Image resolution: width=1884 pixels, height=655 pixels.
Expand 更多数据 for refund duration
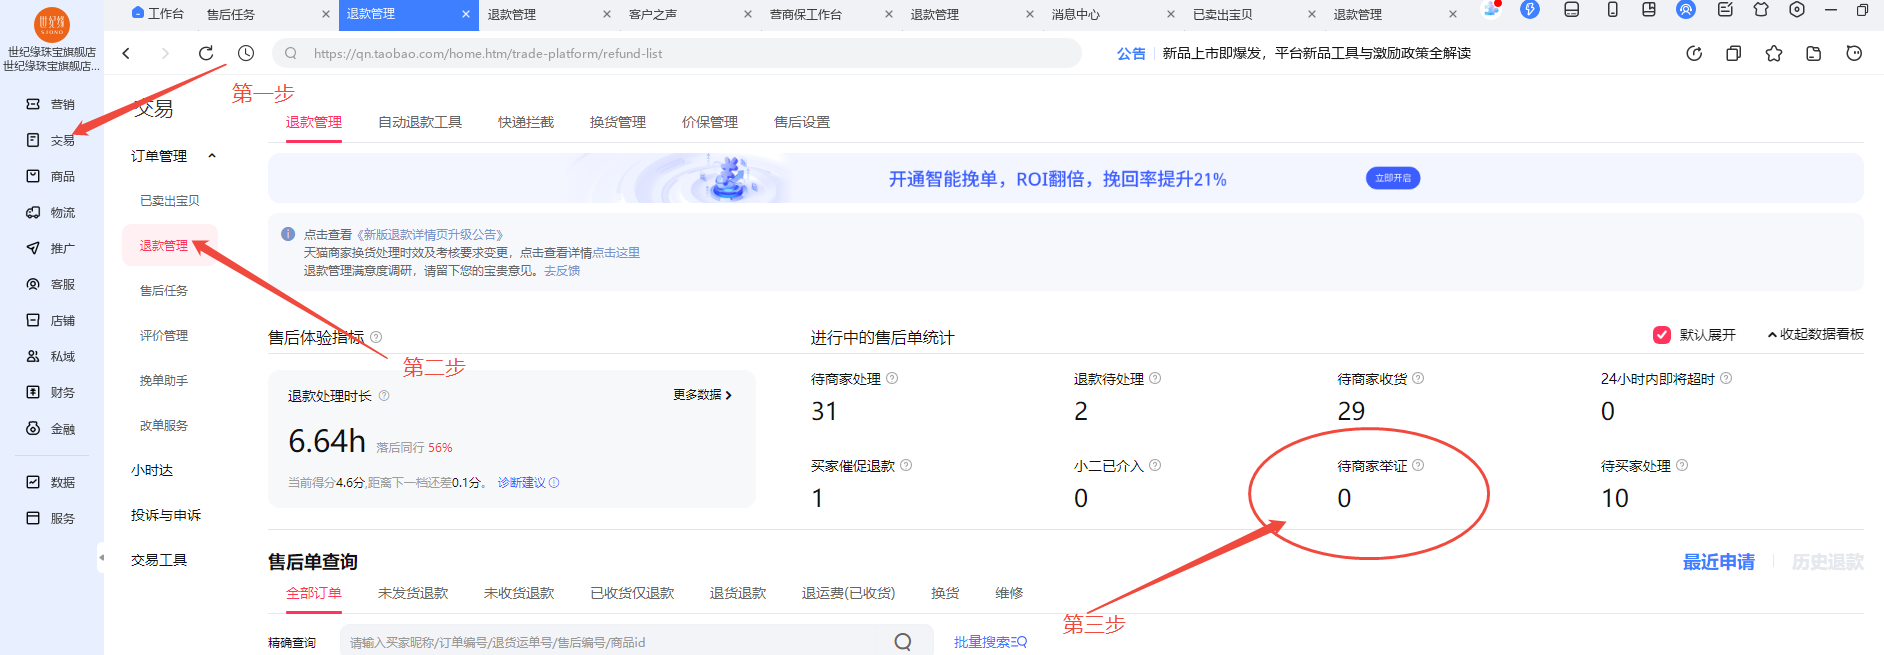(x=702, y=395)
